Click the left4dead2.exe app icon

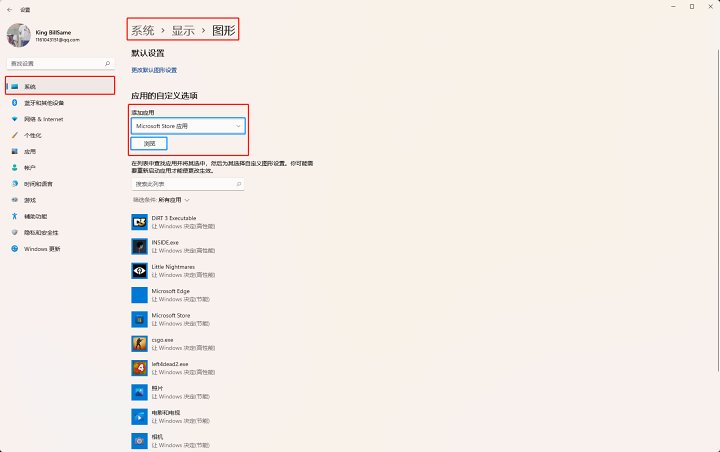139,368
